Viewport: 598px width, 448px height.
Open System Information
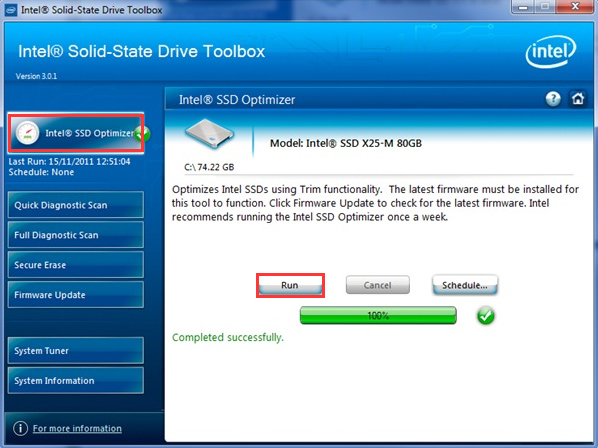76,381
